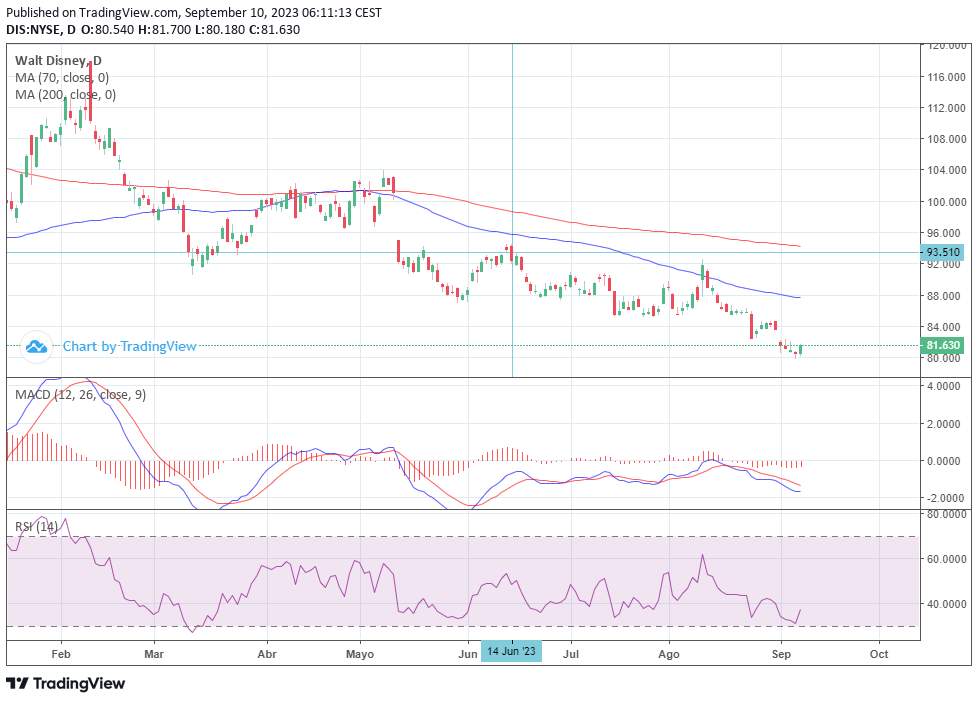Screen dimensions: 978x702
Task: Click the 'Feb' label on time axis
Action: (x=61, y=654)
